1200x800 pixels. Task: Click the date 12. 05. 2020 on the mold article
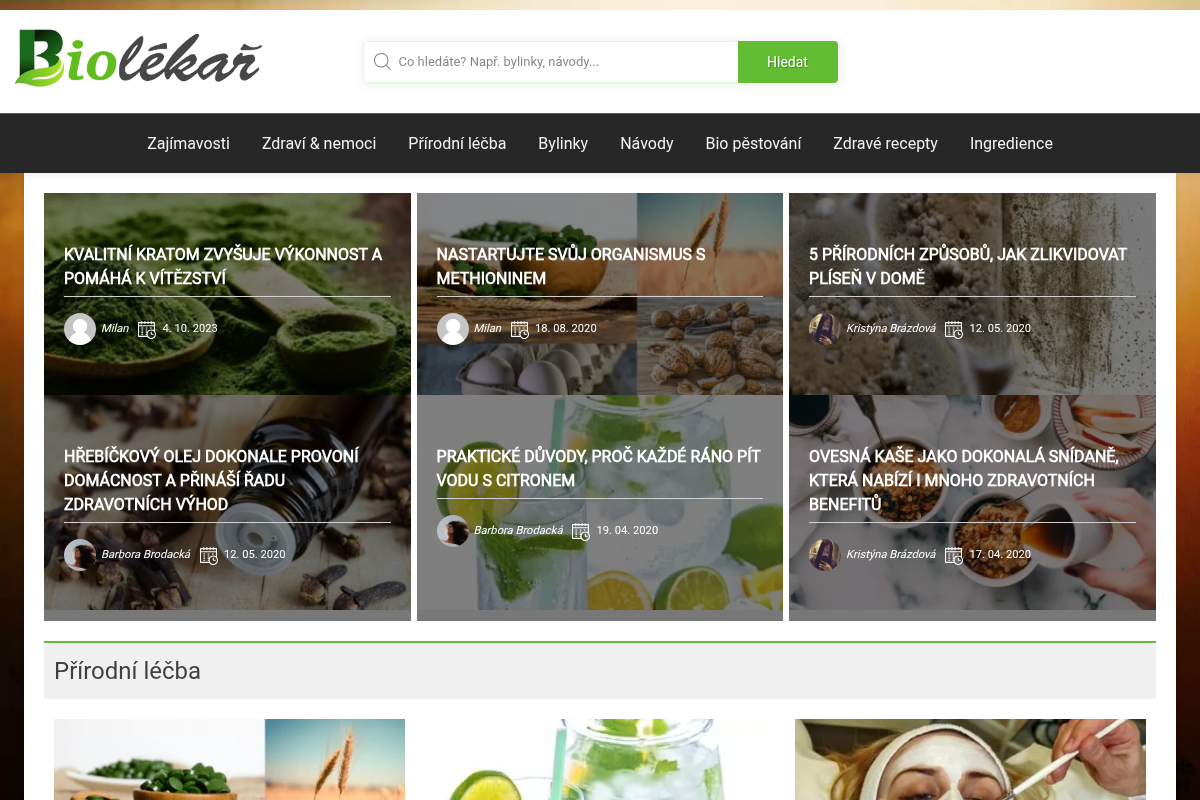(x=1000, y=328)
